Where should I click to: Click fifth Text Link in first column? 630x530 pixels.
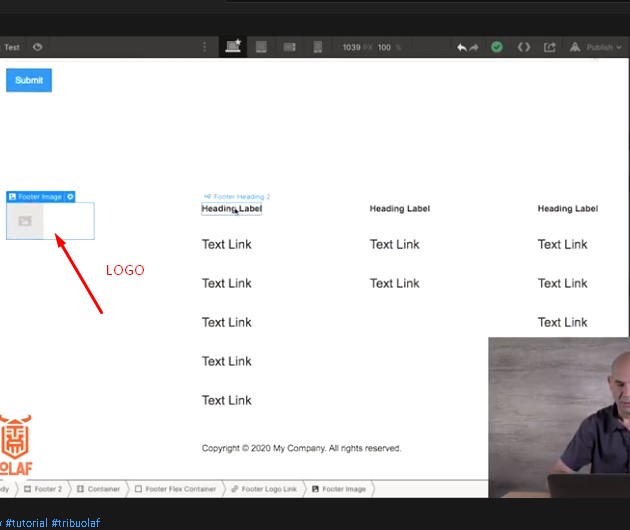(x=227, y=400)
